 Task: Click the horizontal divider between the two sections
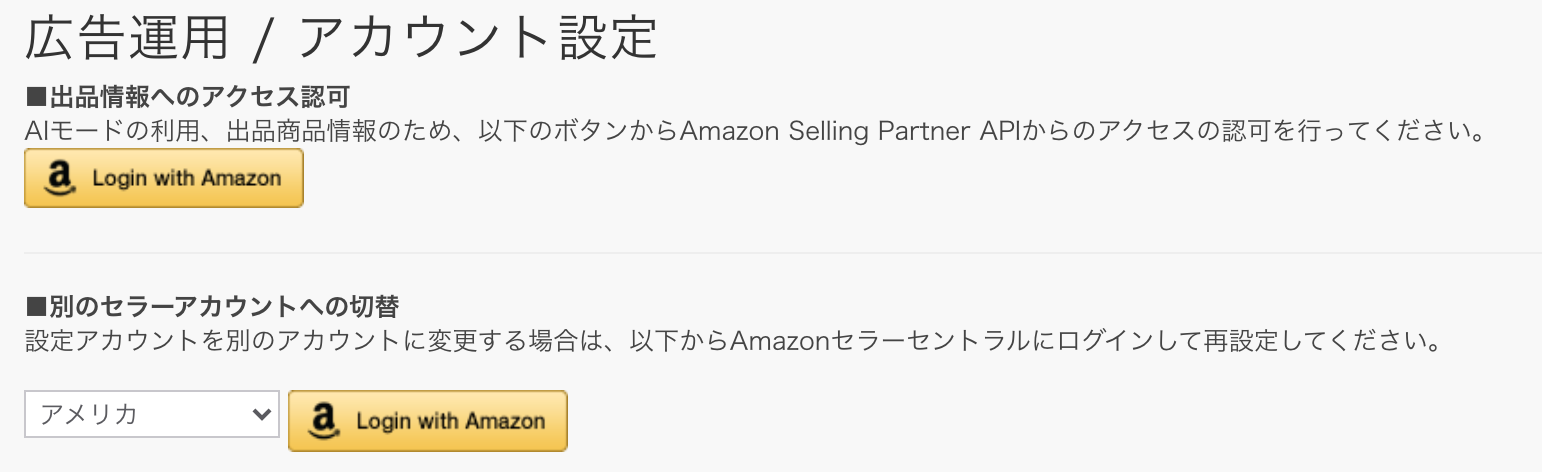(783, 252)
